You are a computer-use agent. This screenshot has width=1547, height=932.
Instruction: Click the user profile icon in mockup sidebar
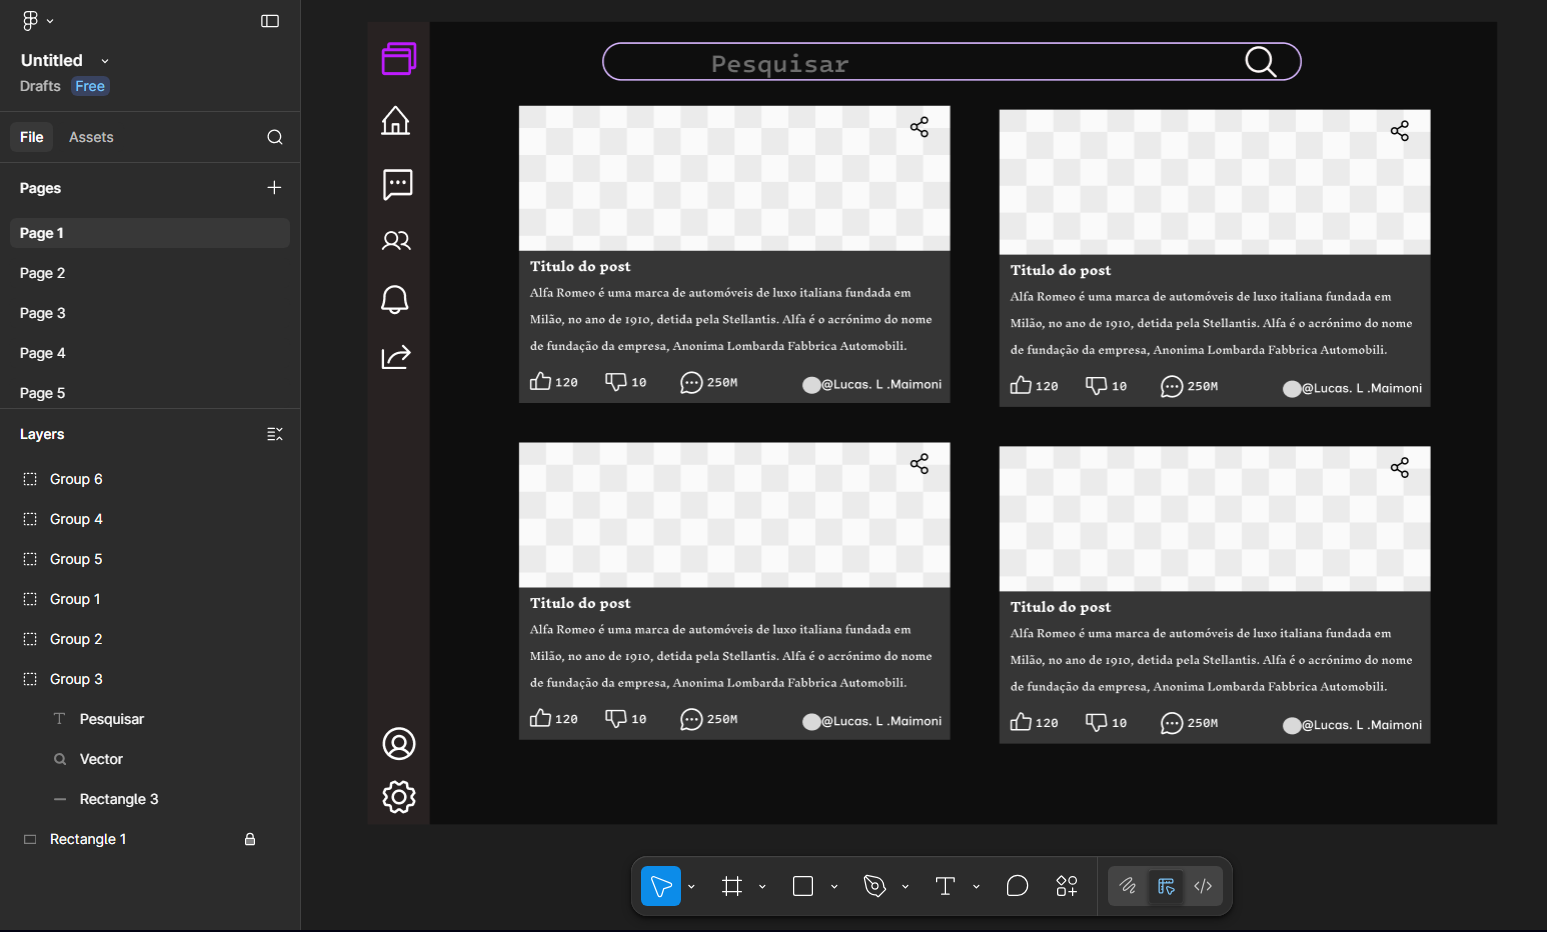pos(399,744)
